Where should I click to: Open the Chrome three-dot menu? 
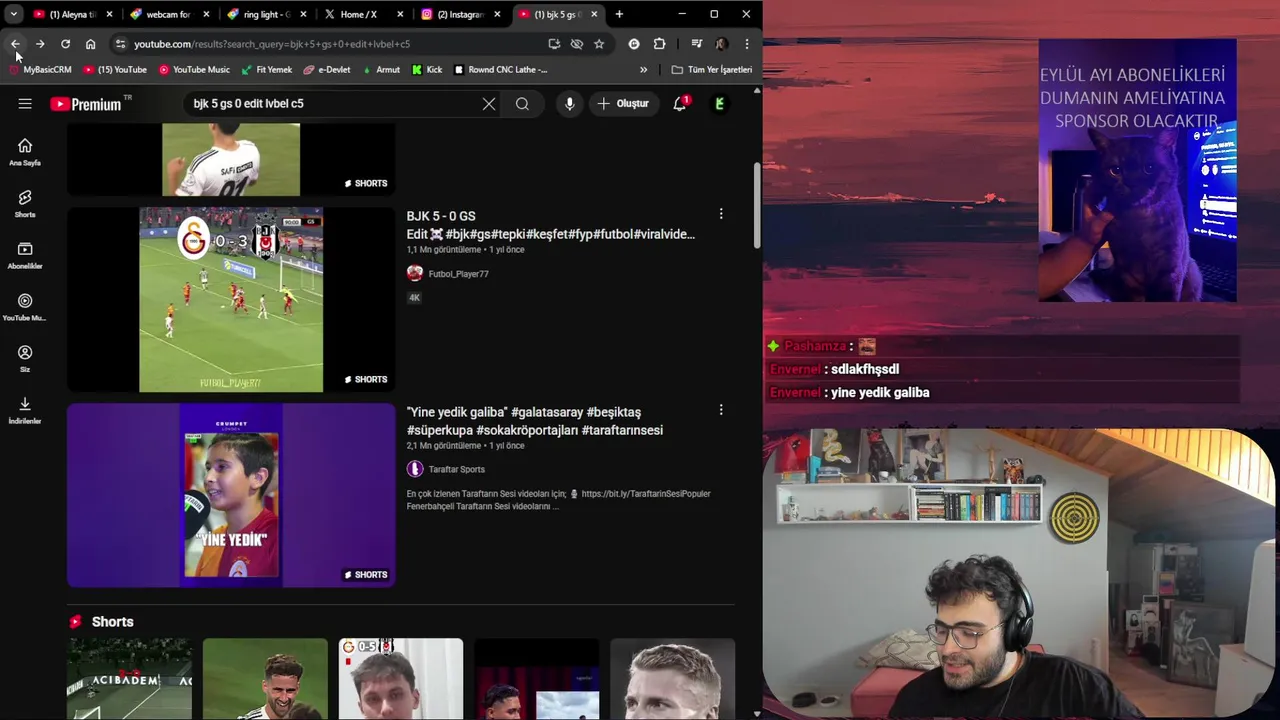click(x=746, y=44)
